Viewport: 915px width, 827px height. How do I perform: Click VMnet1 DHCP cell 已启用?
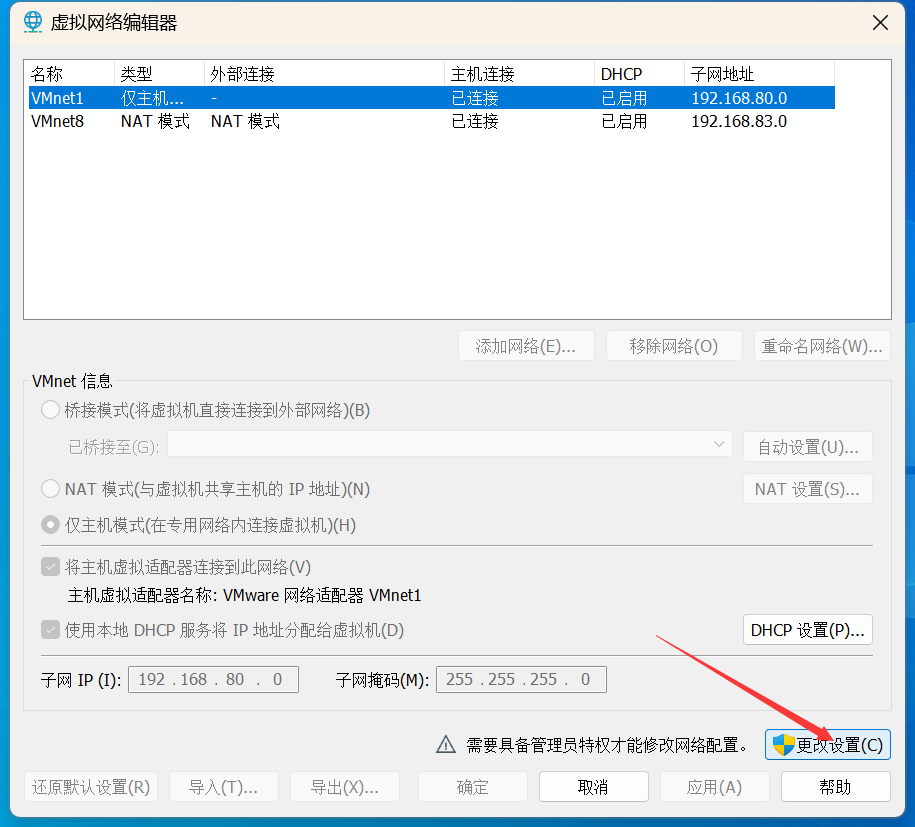(x=624, y=98)
